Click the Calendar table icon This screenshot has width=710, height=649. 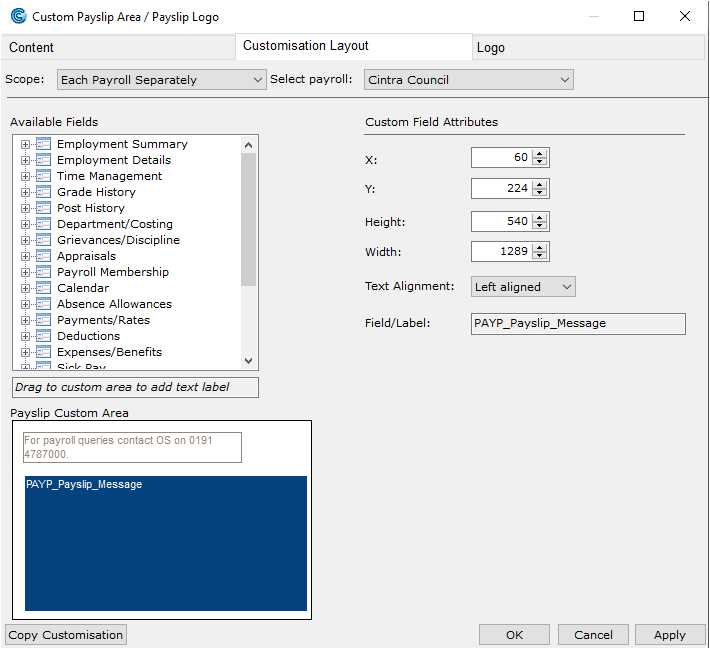click(x=43, y=288)
